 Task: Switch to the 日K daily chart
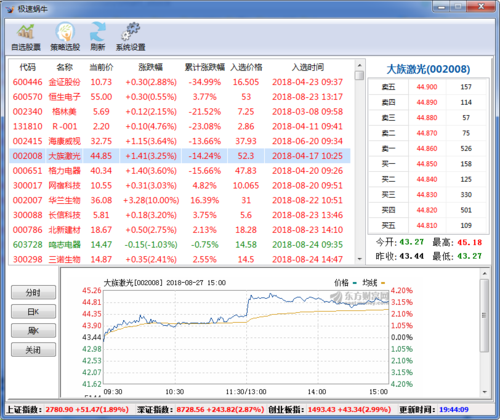[33, 312]
